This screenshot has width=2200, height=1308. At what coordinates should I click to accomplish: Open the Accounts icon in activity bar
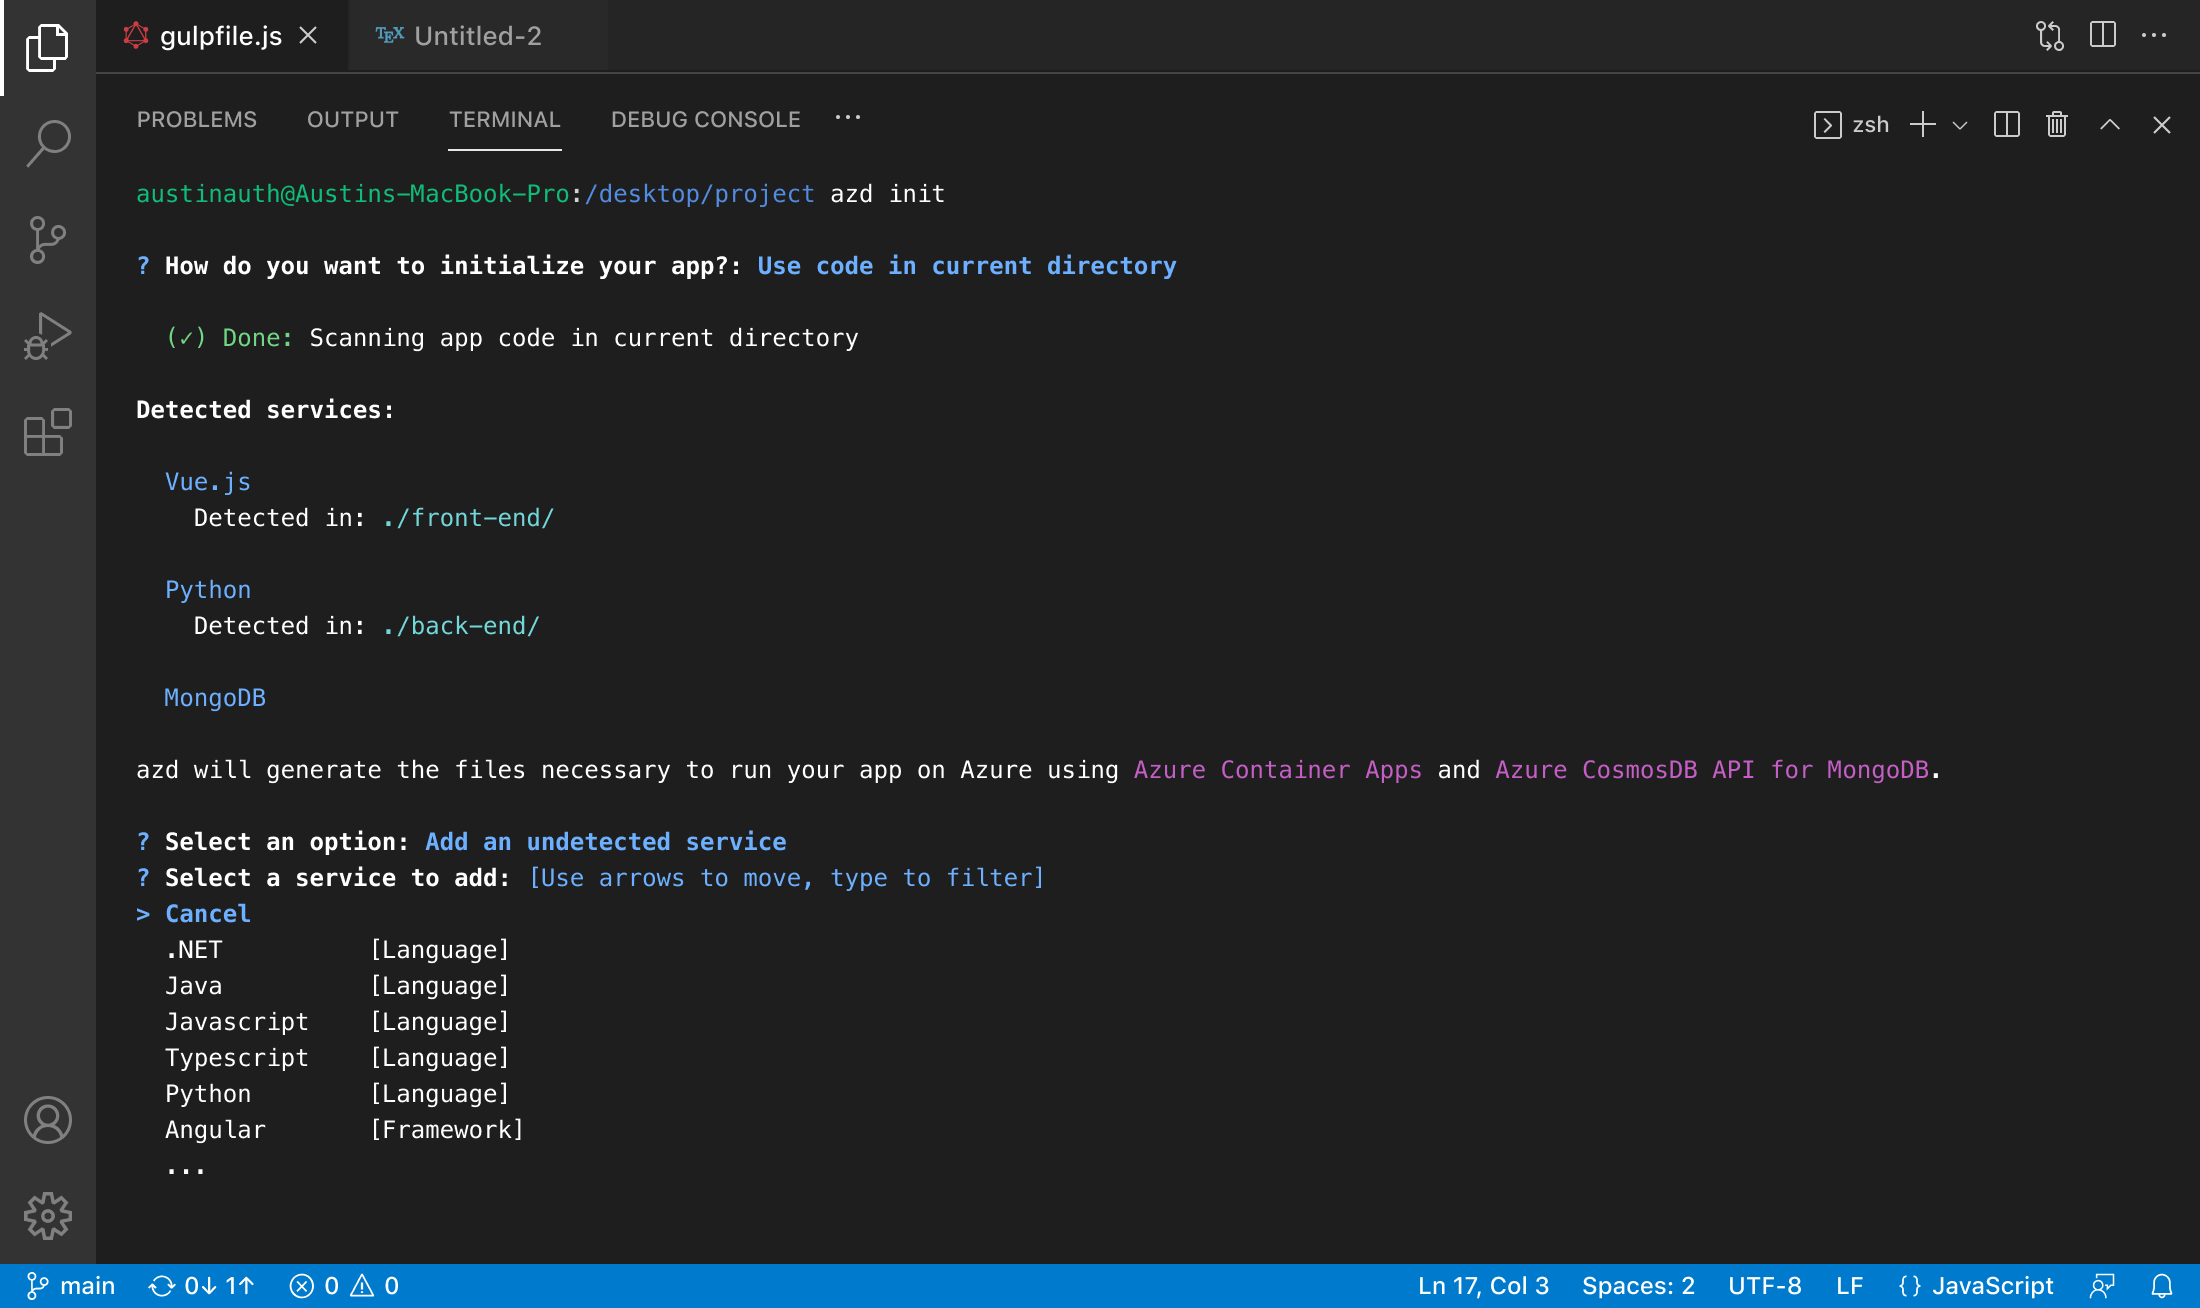[47, 1121]
